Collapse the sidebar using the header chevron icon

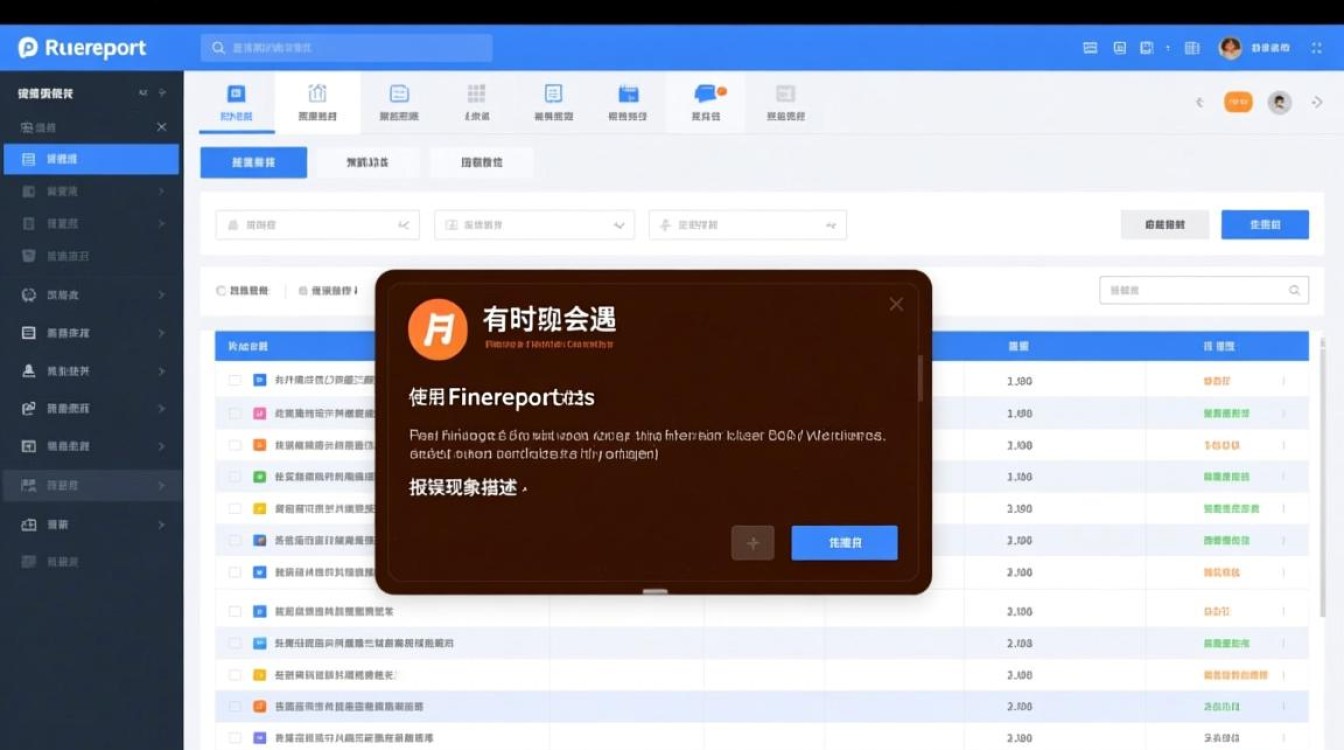143,93
